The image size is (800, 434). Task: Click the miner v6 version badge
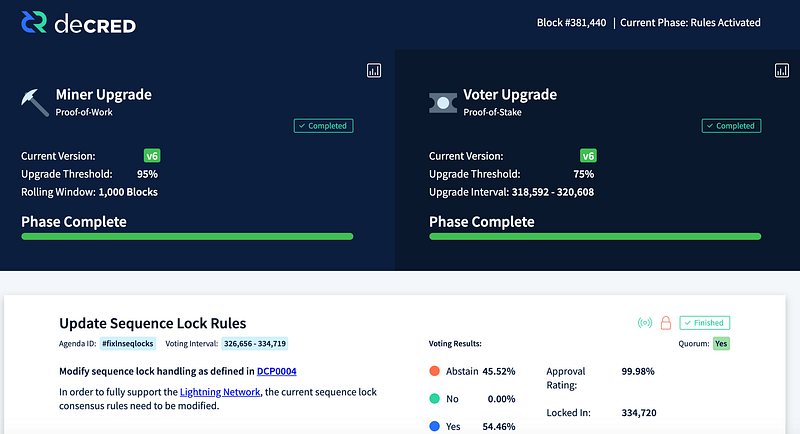(152, 156)
